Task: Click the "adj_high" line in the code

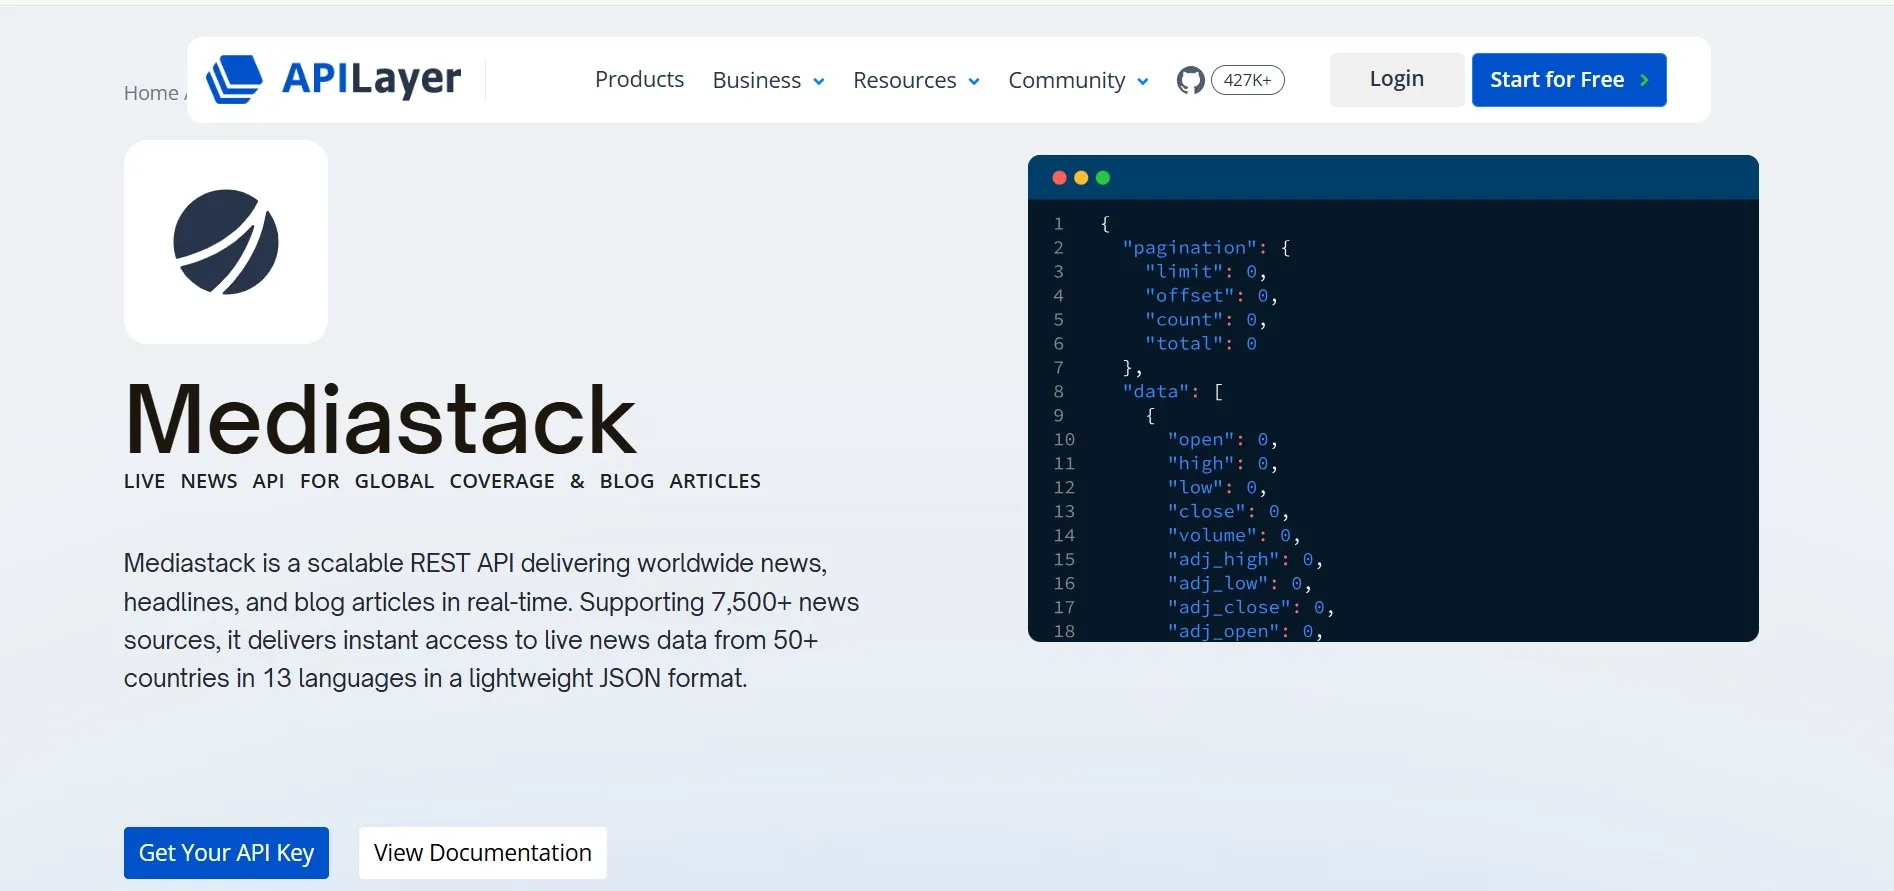Action: (x=1244, y=559)
